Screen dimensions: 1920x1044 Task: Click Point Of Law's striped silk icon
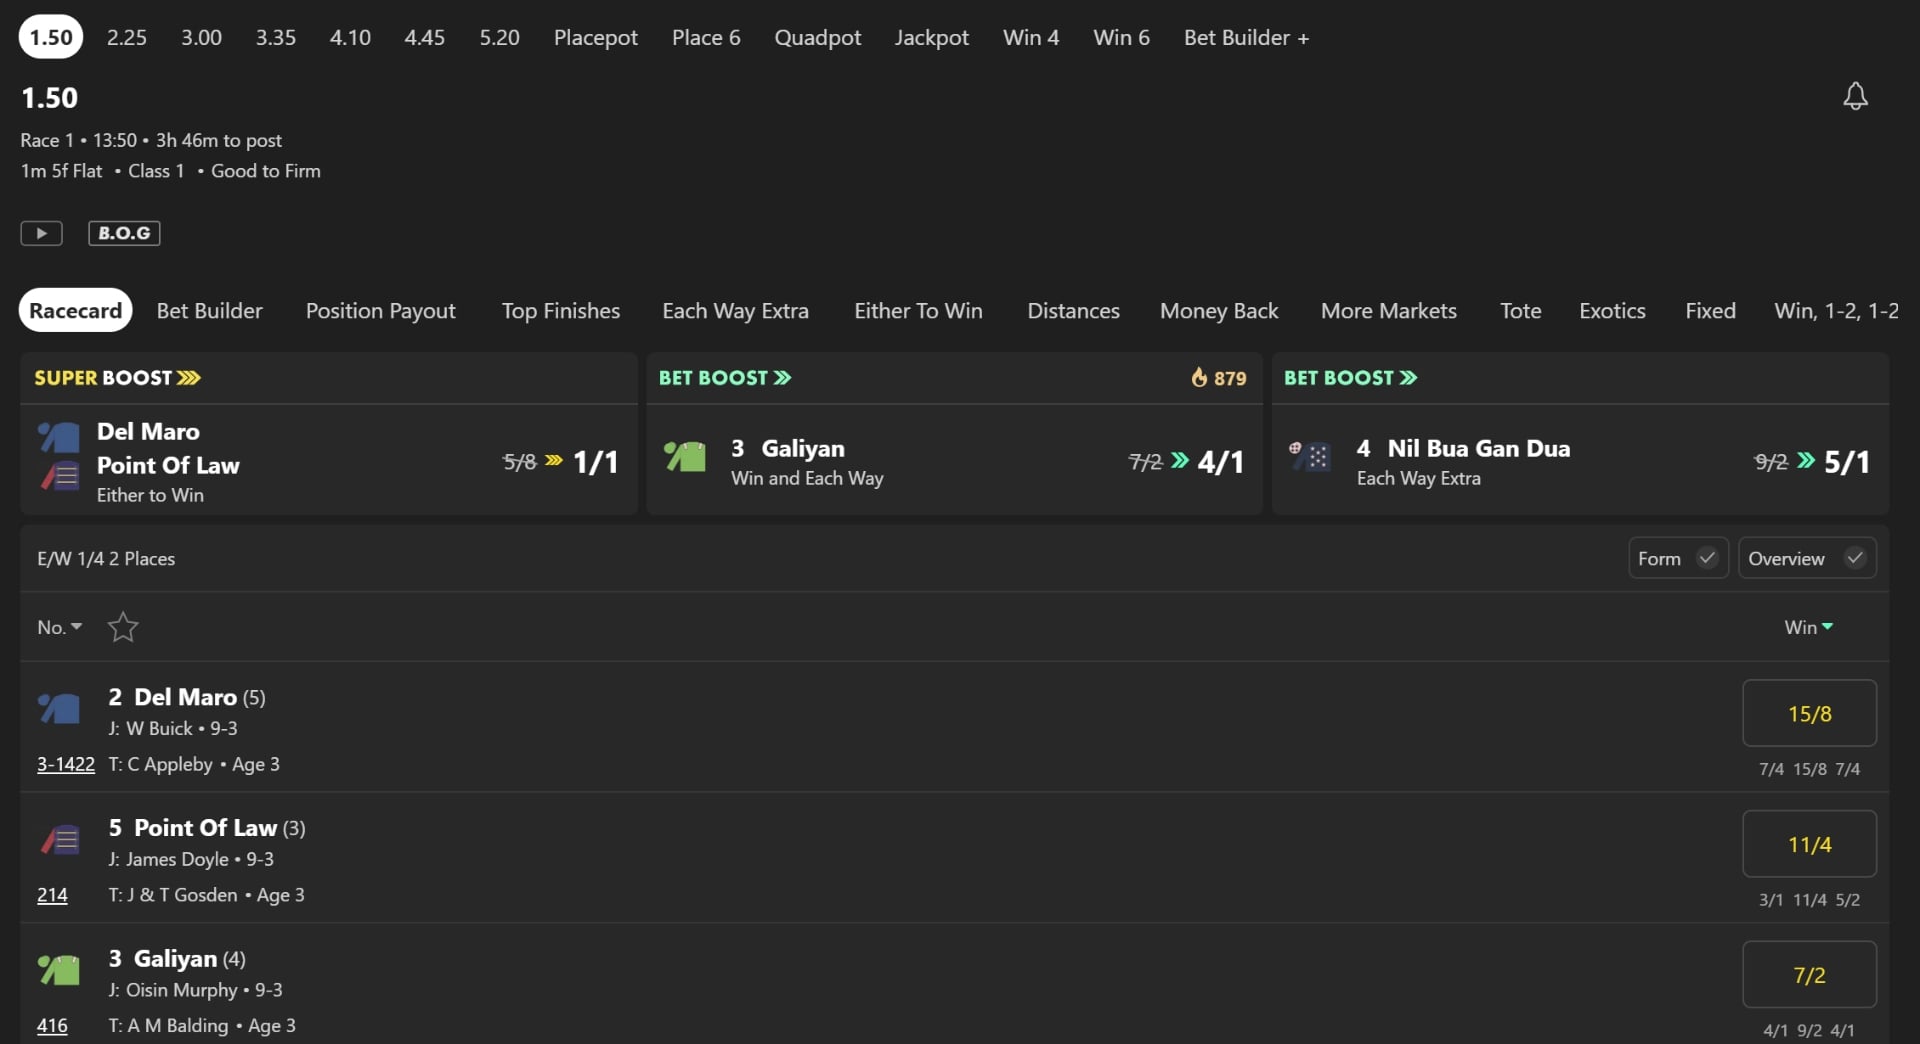[x=59, y=840]
